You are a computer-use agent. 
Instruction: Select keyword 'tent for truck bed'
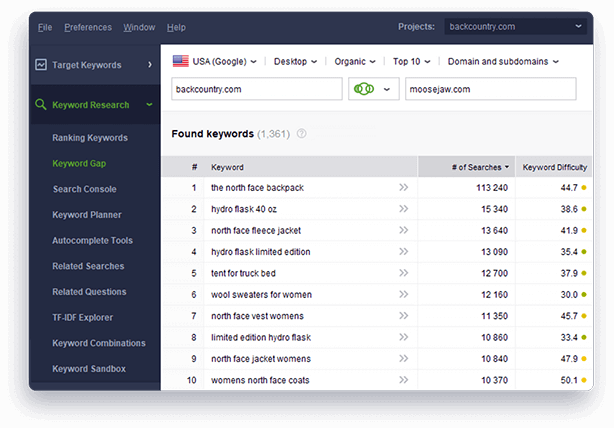coord(243,273)
